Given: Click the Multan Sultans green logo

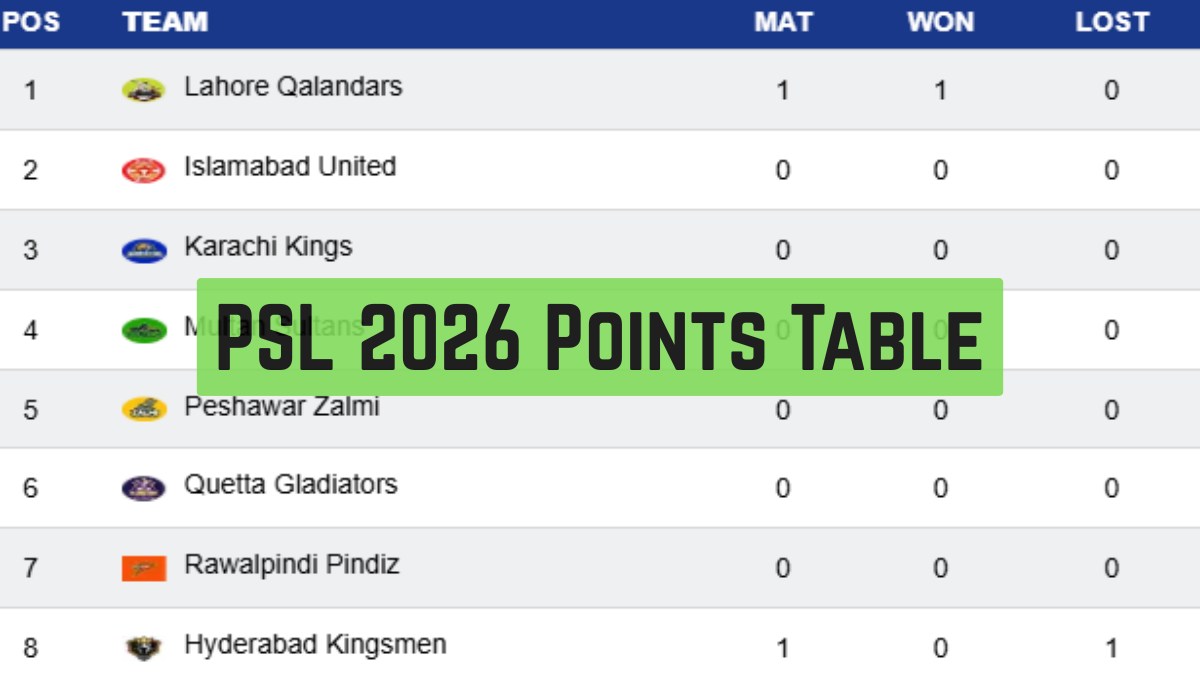Looking at the screenshot, I should (x=143, y=330).
